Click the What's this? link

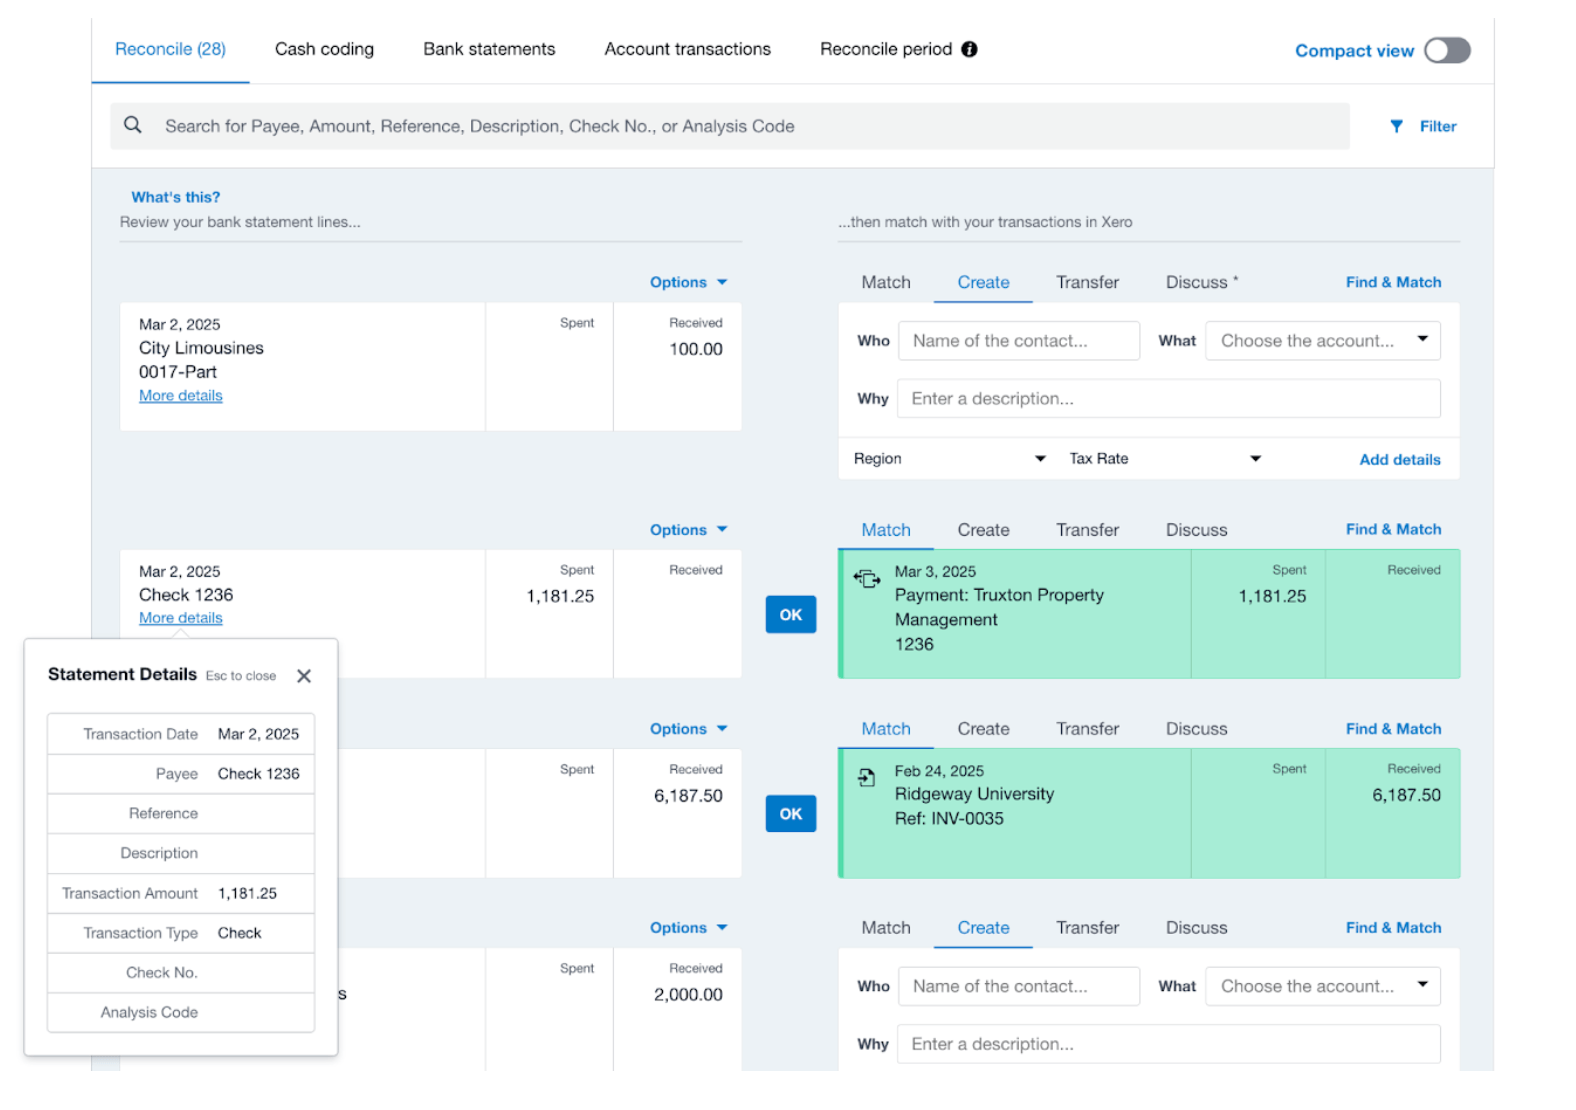click(175, 197)
